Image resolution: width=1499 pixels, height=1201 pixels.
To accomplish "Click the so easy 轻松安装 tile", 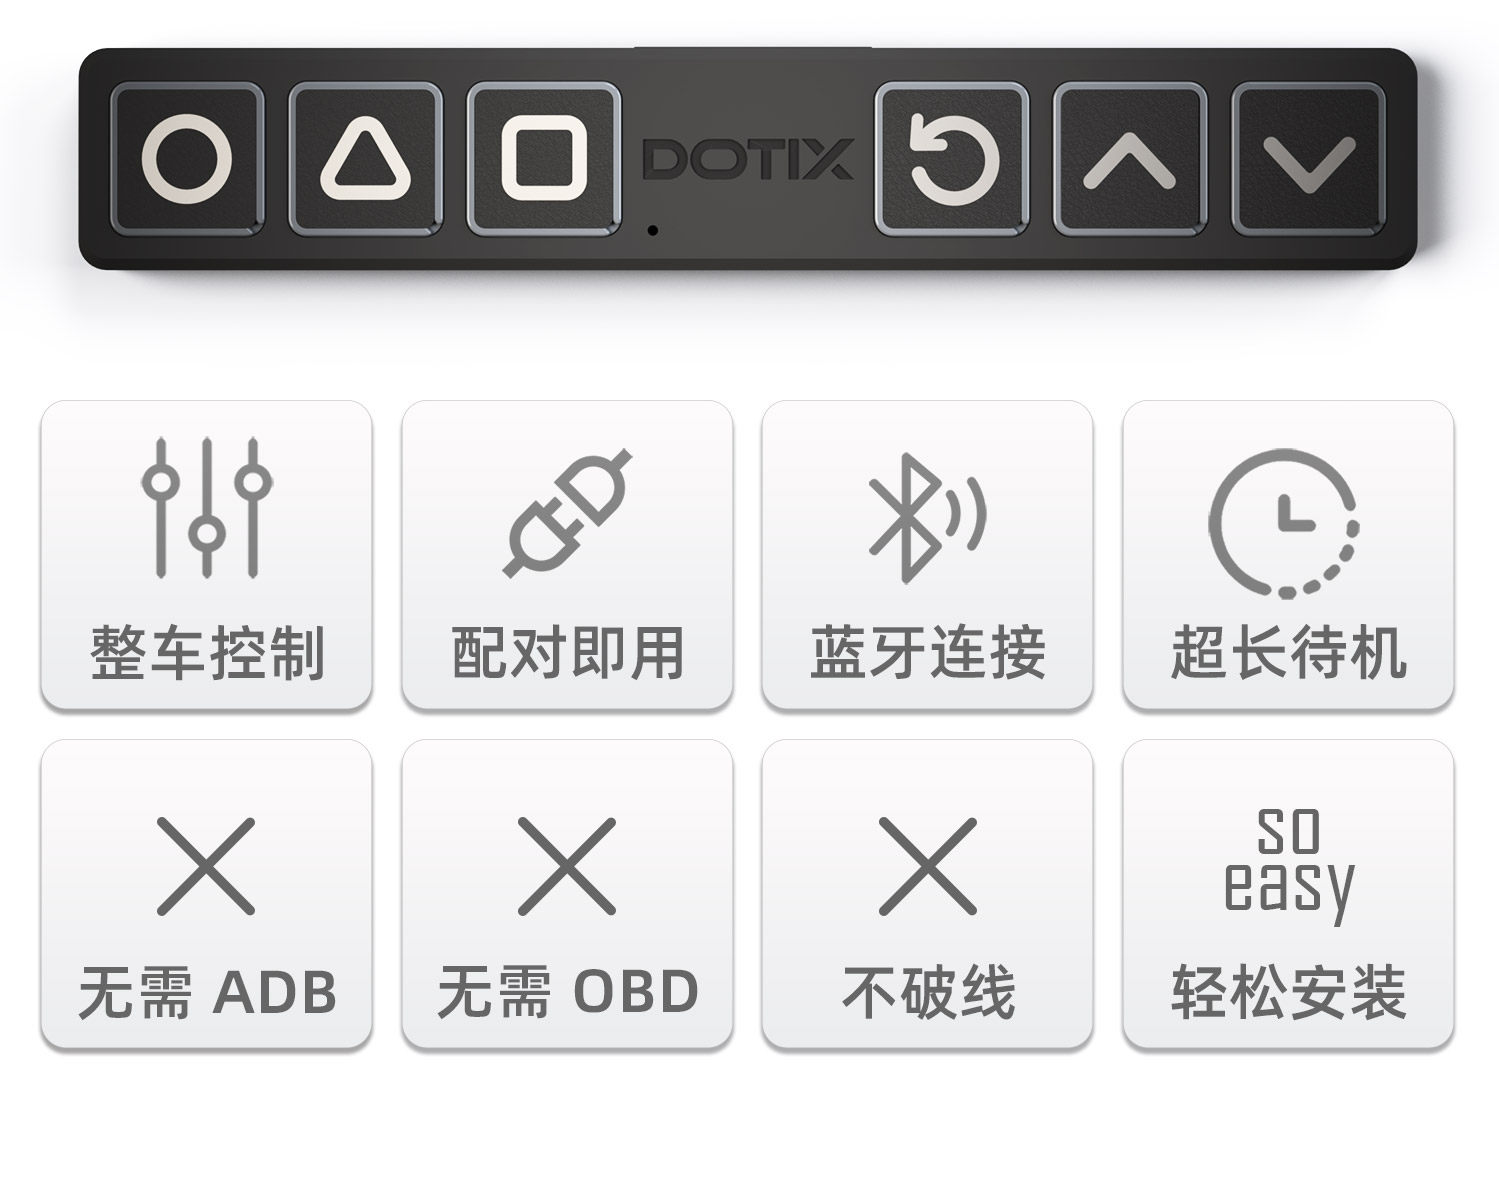I will 1288,894.
